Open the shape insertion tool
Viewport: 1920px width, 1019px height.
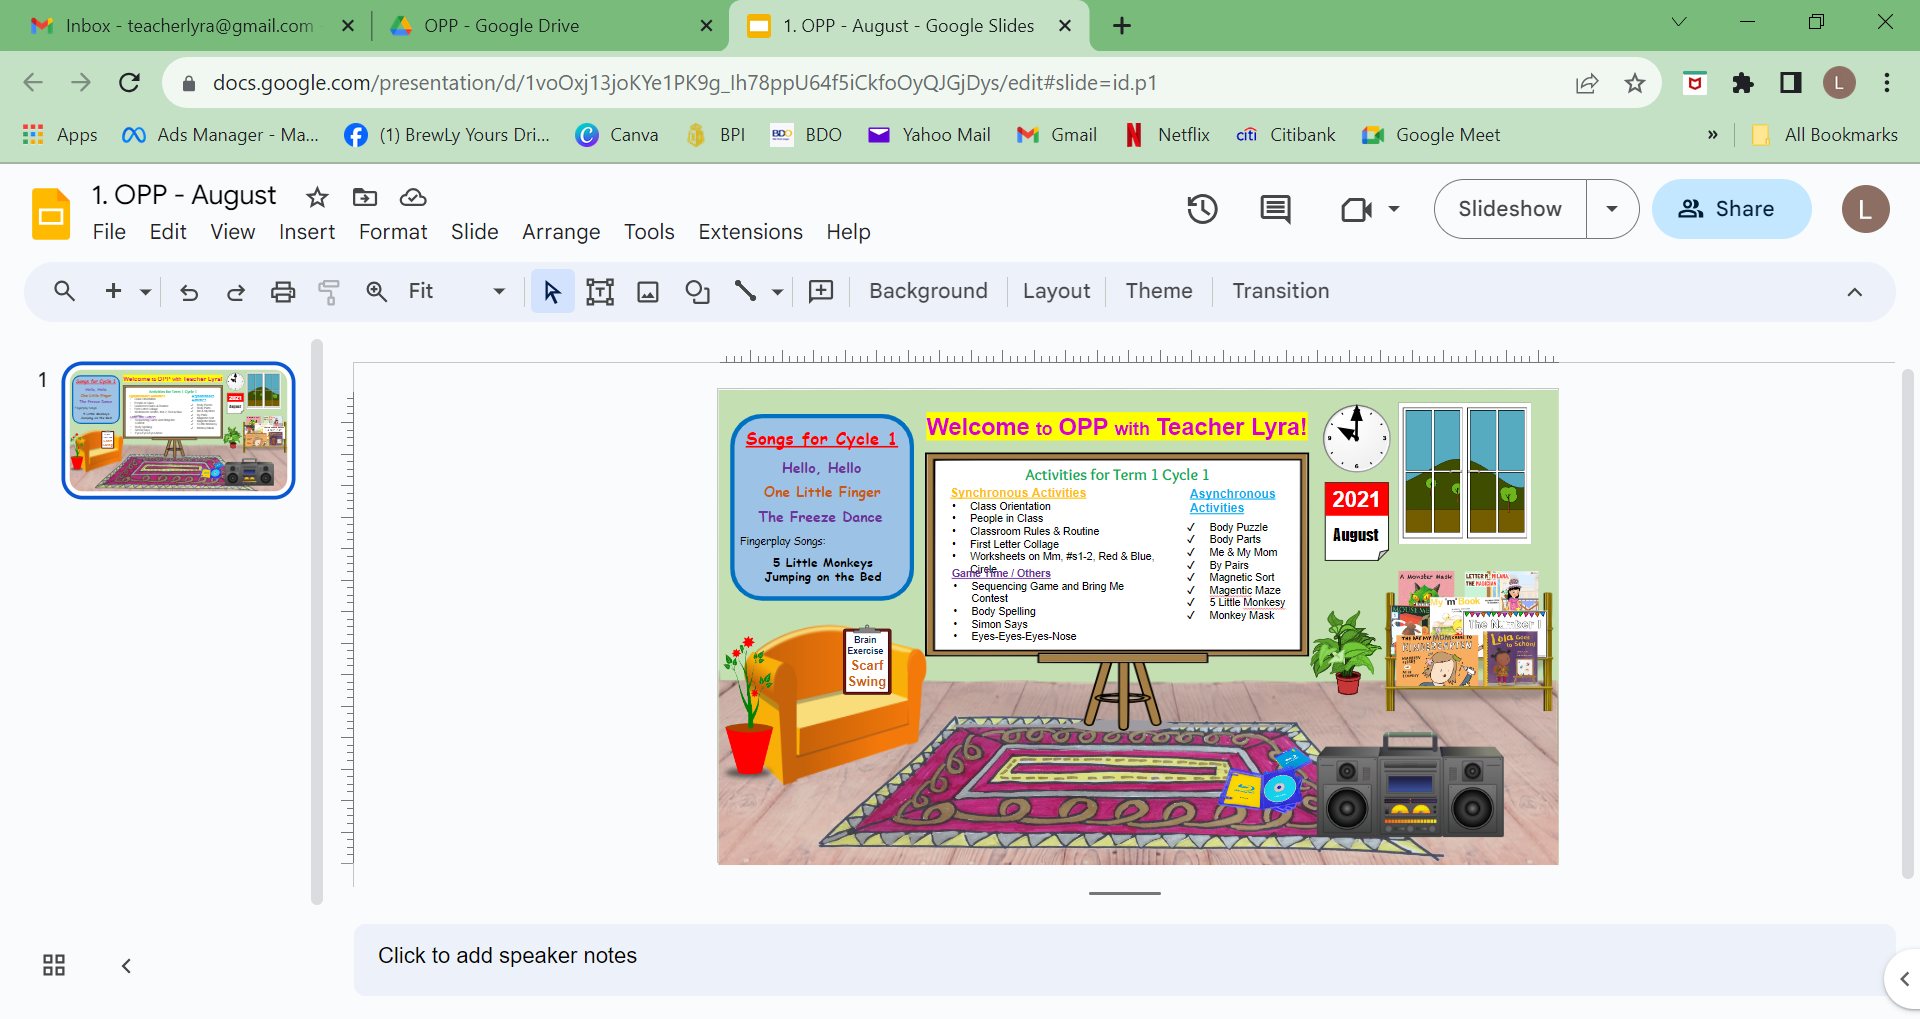tap(697, 291)
